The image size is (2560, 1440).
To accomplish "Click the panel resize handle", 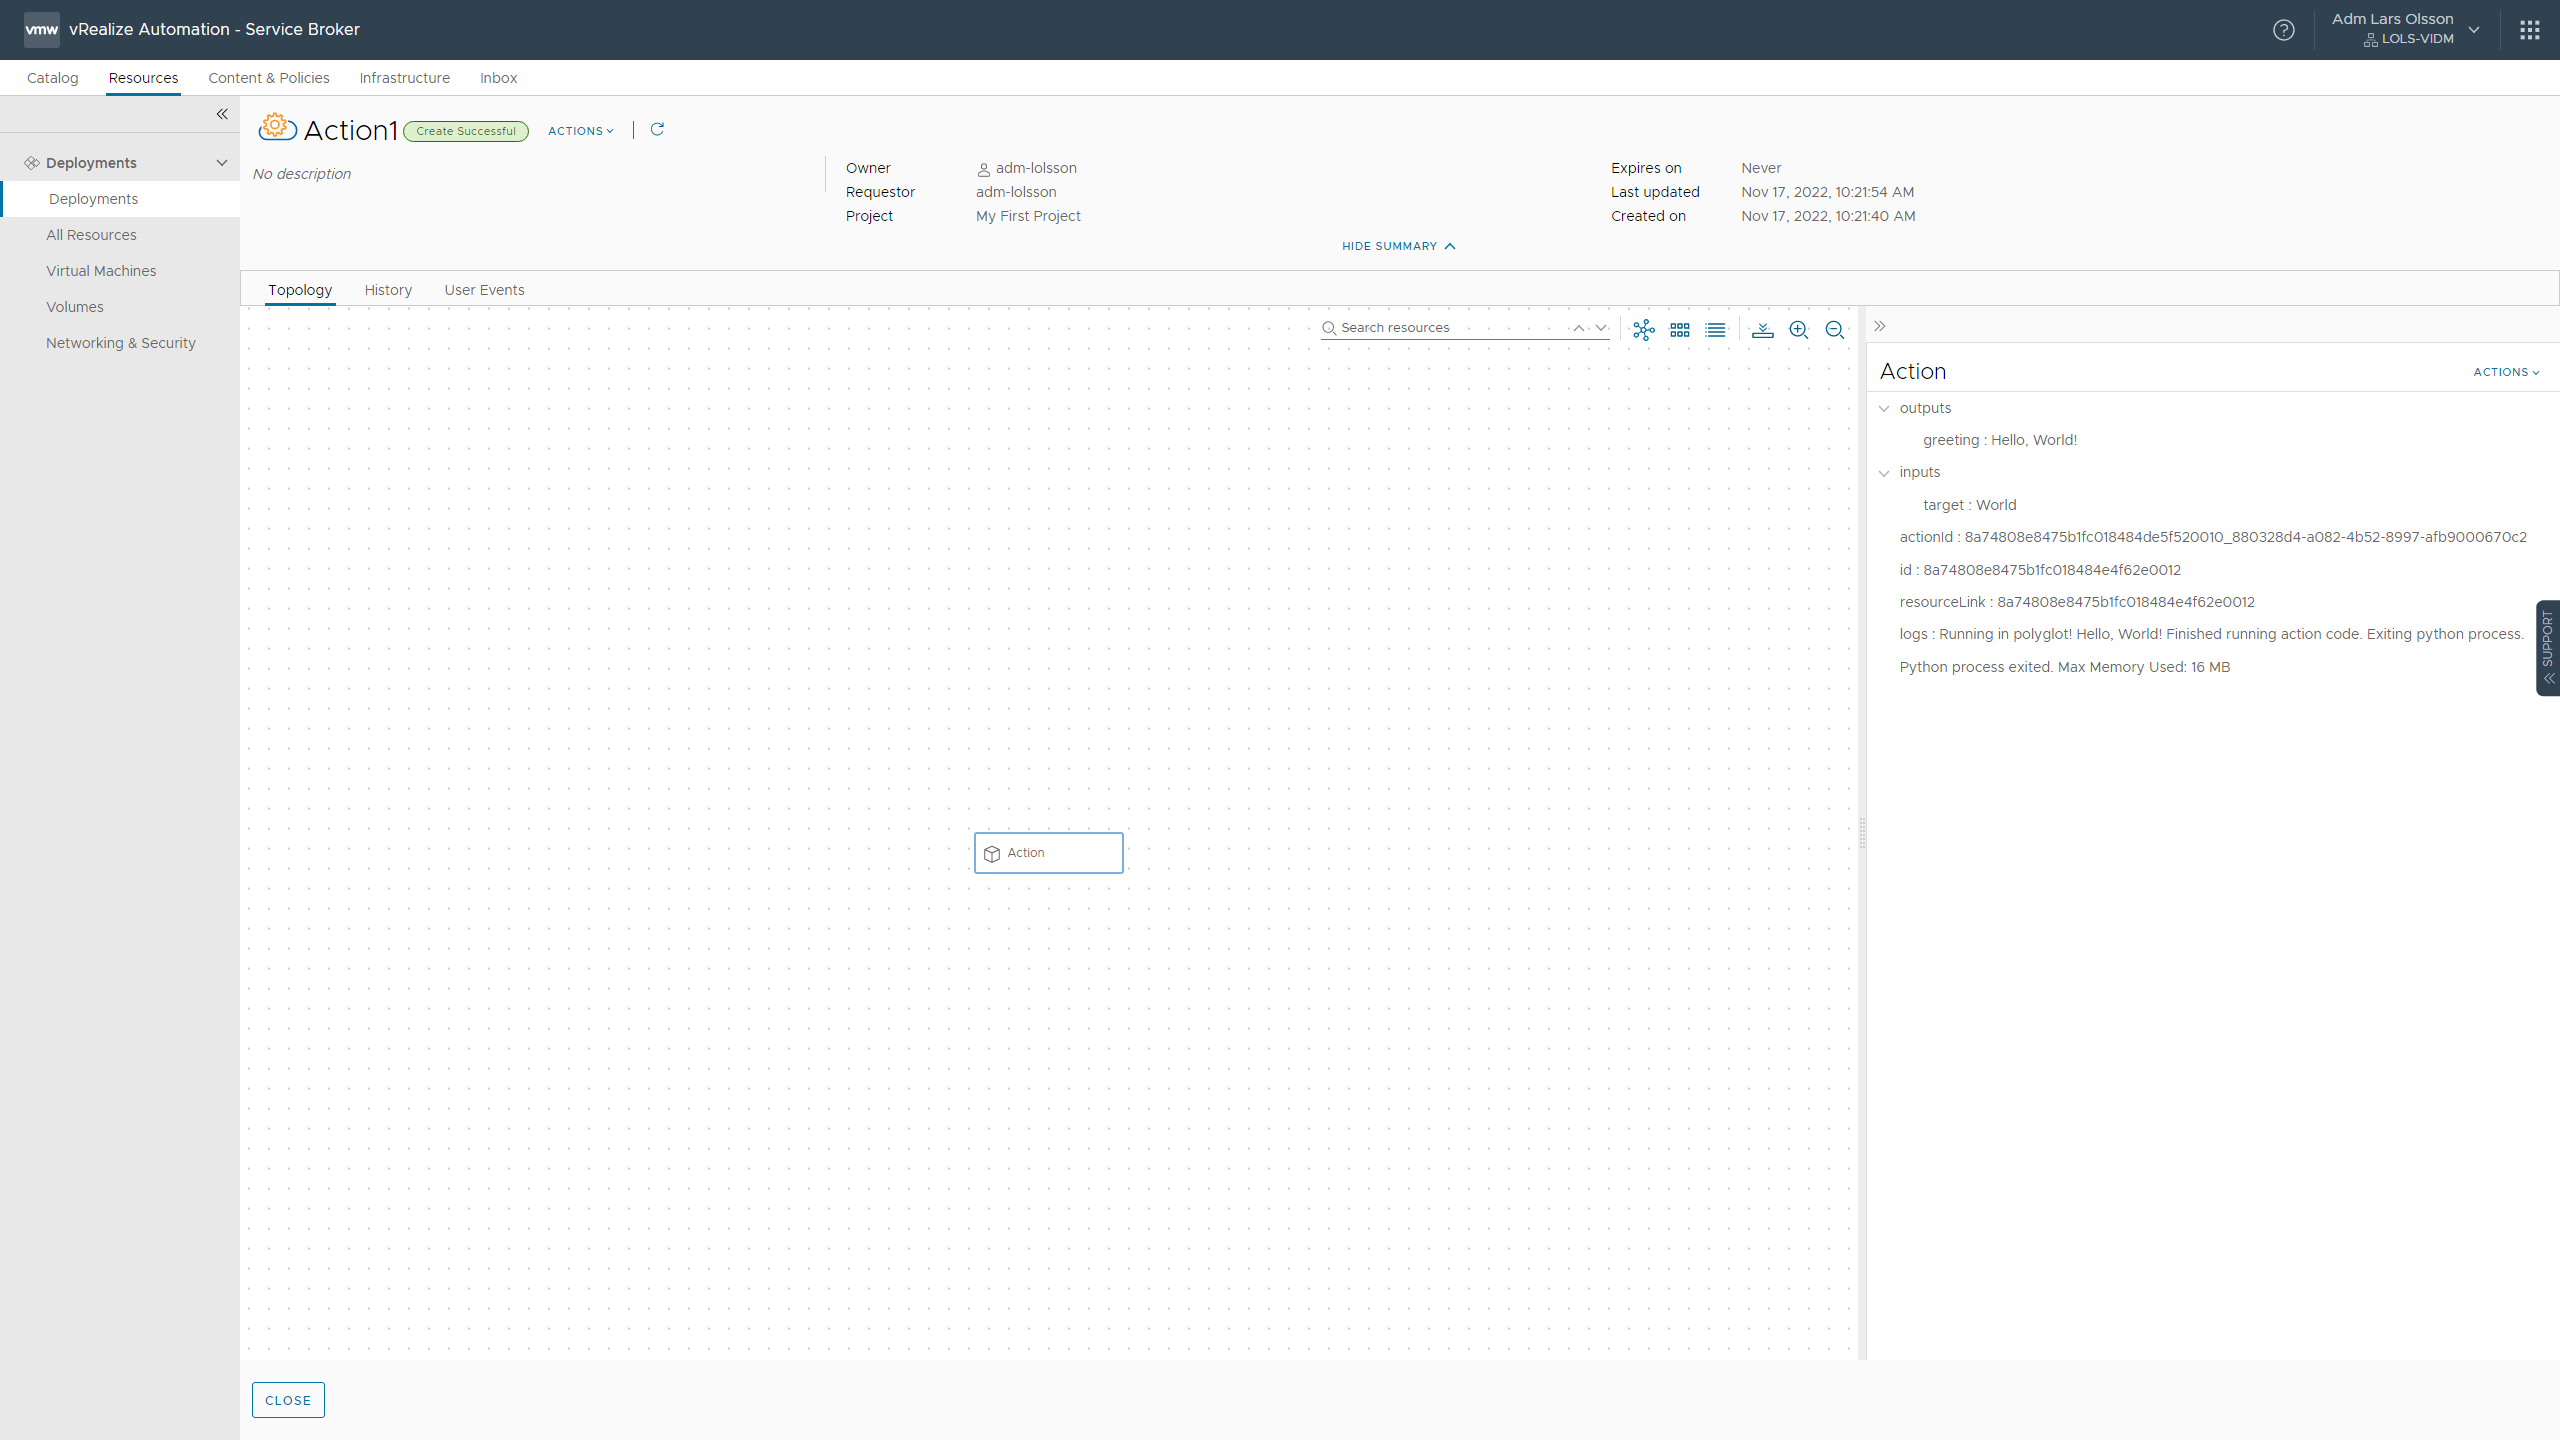I will pos(1862,833).
